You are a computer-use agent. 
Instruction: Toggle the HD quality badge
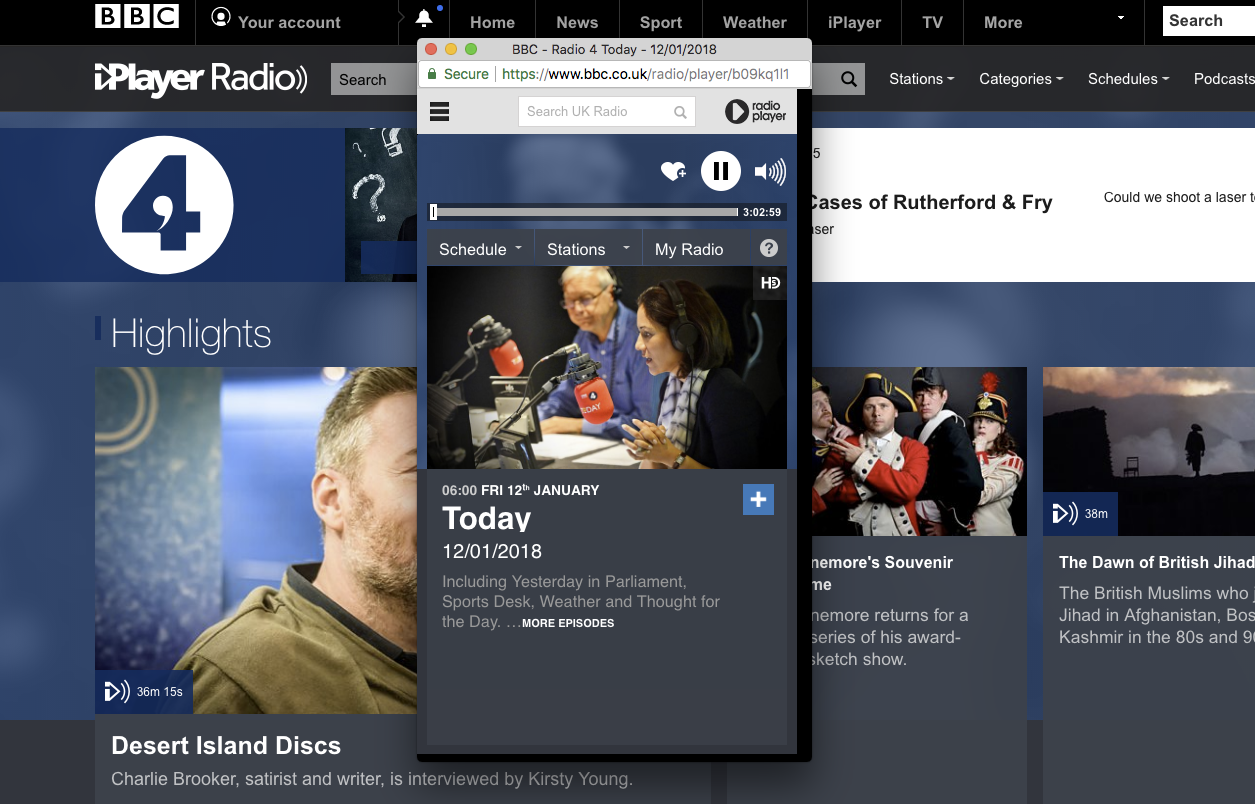click(770, 283)
